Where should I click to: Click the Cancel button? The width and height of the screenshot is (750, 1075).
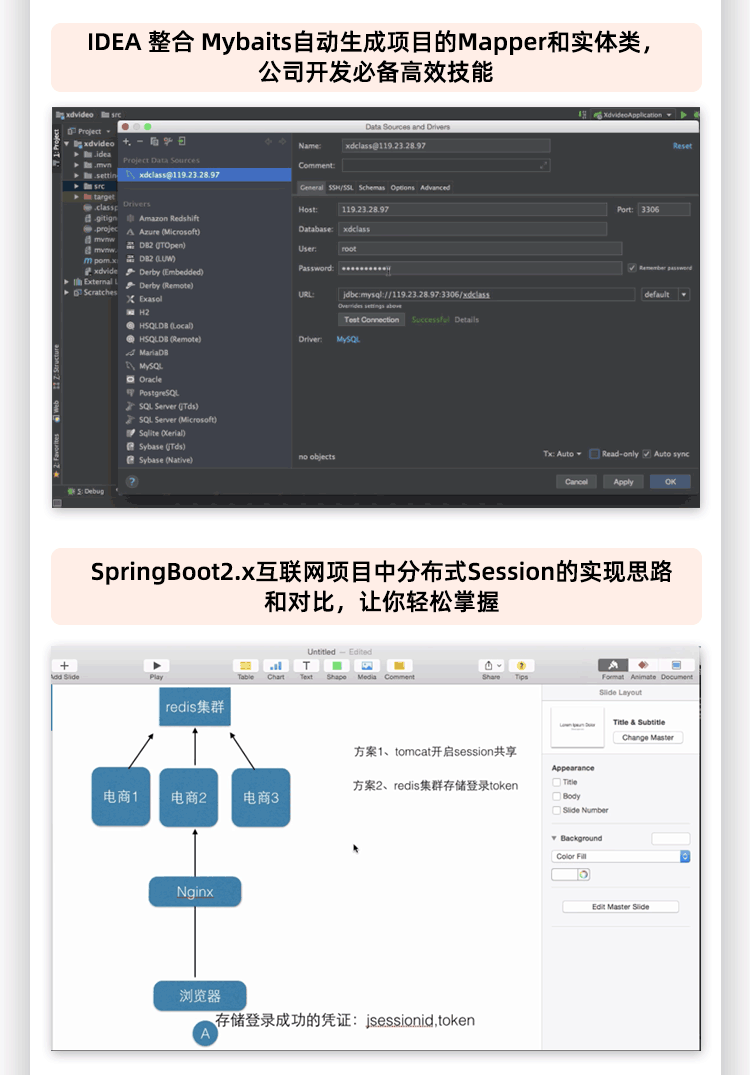576,482
